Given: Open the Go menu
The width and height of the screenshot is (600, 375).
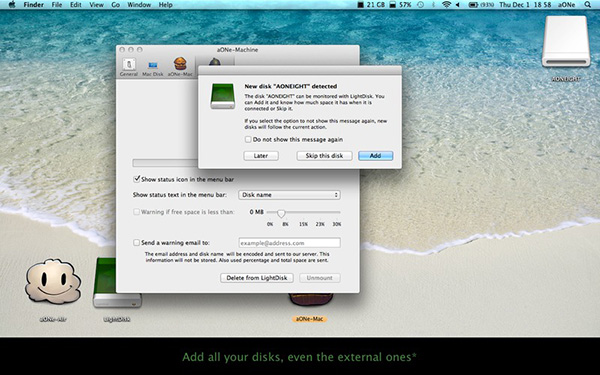Looking at the screenshot, I should tap(115, 5).
